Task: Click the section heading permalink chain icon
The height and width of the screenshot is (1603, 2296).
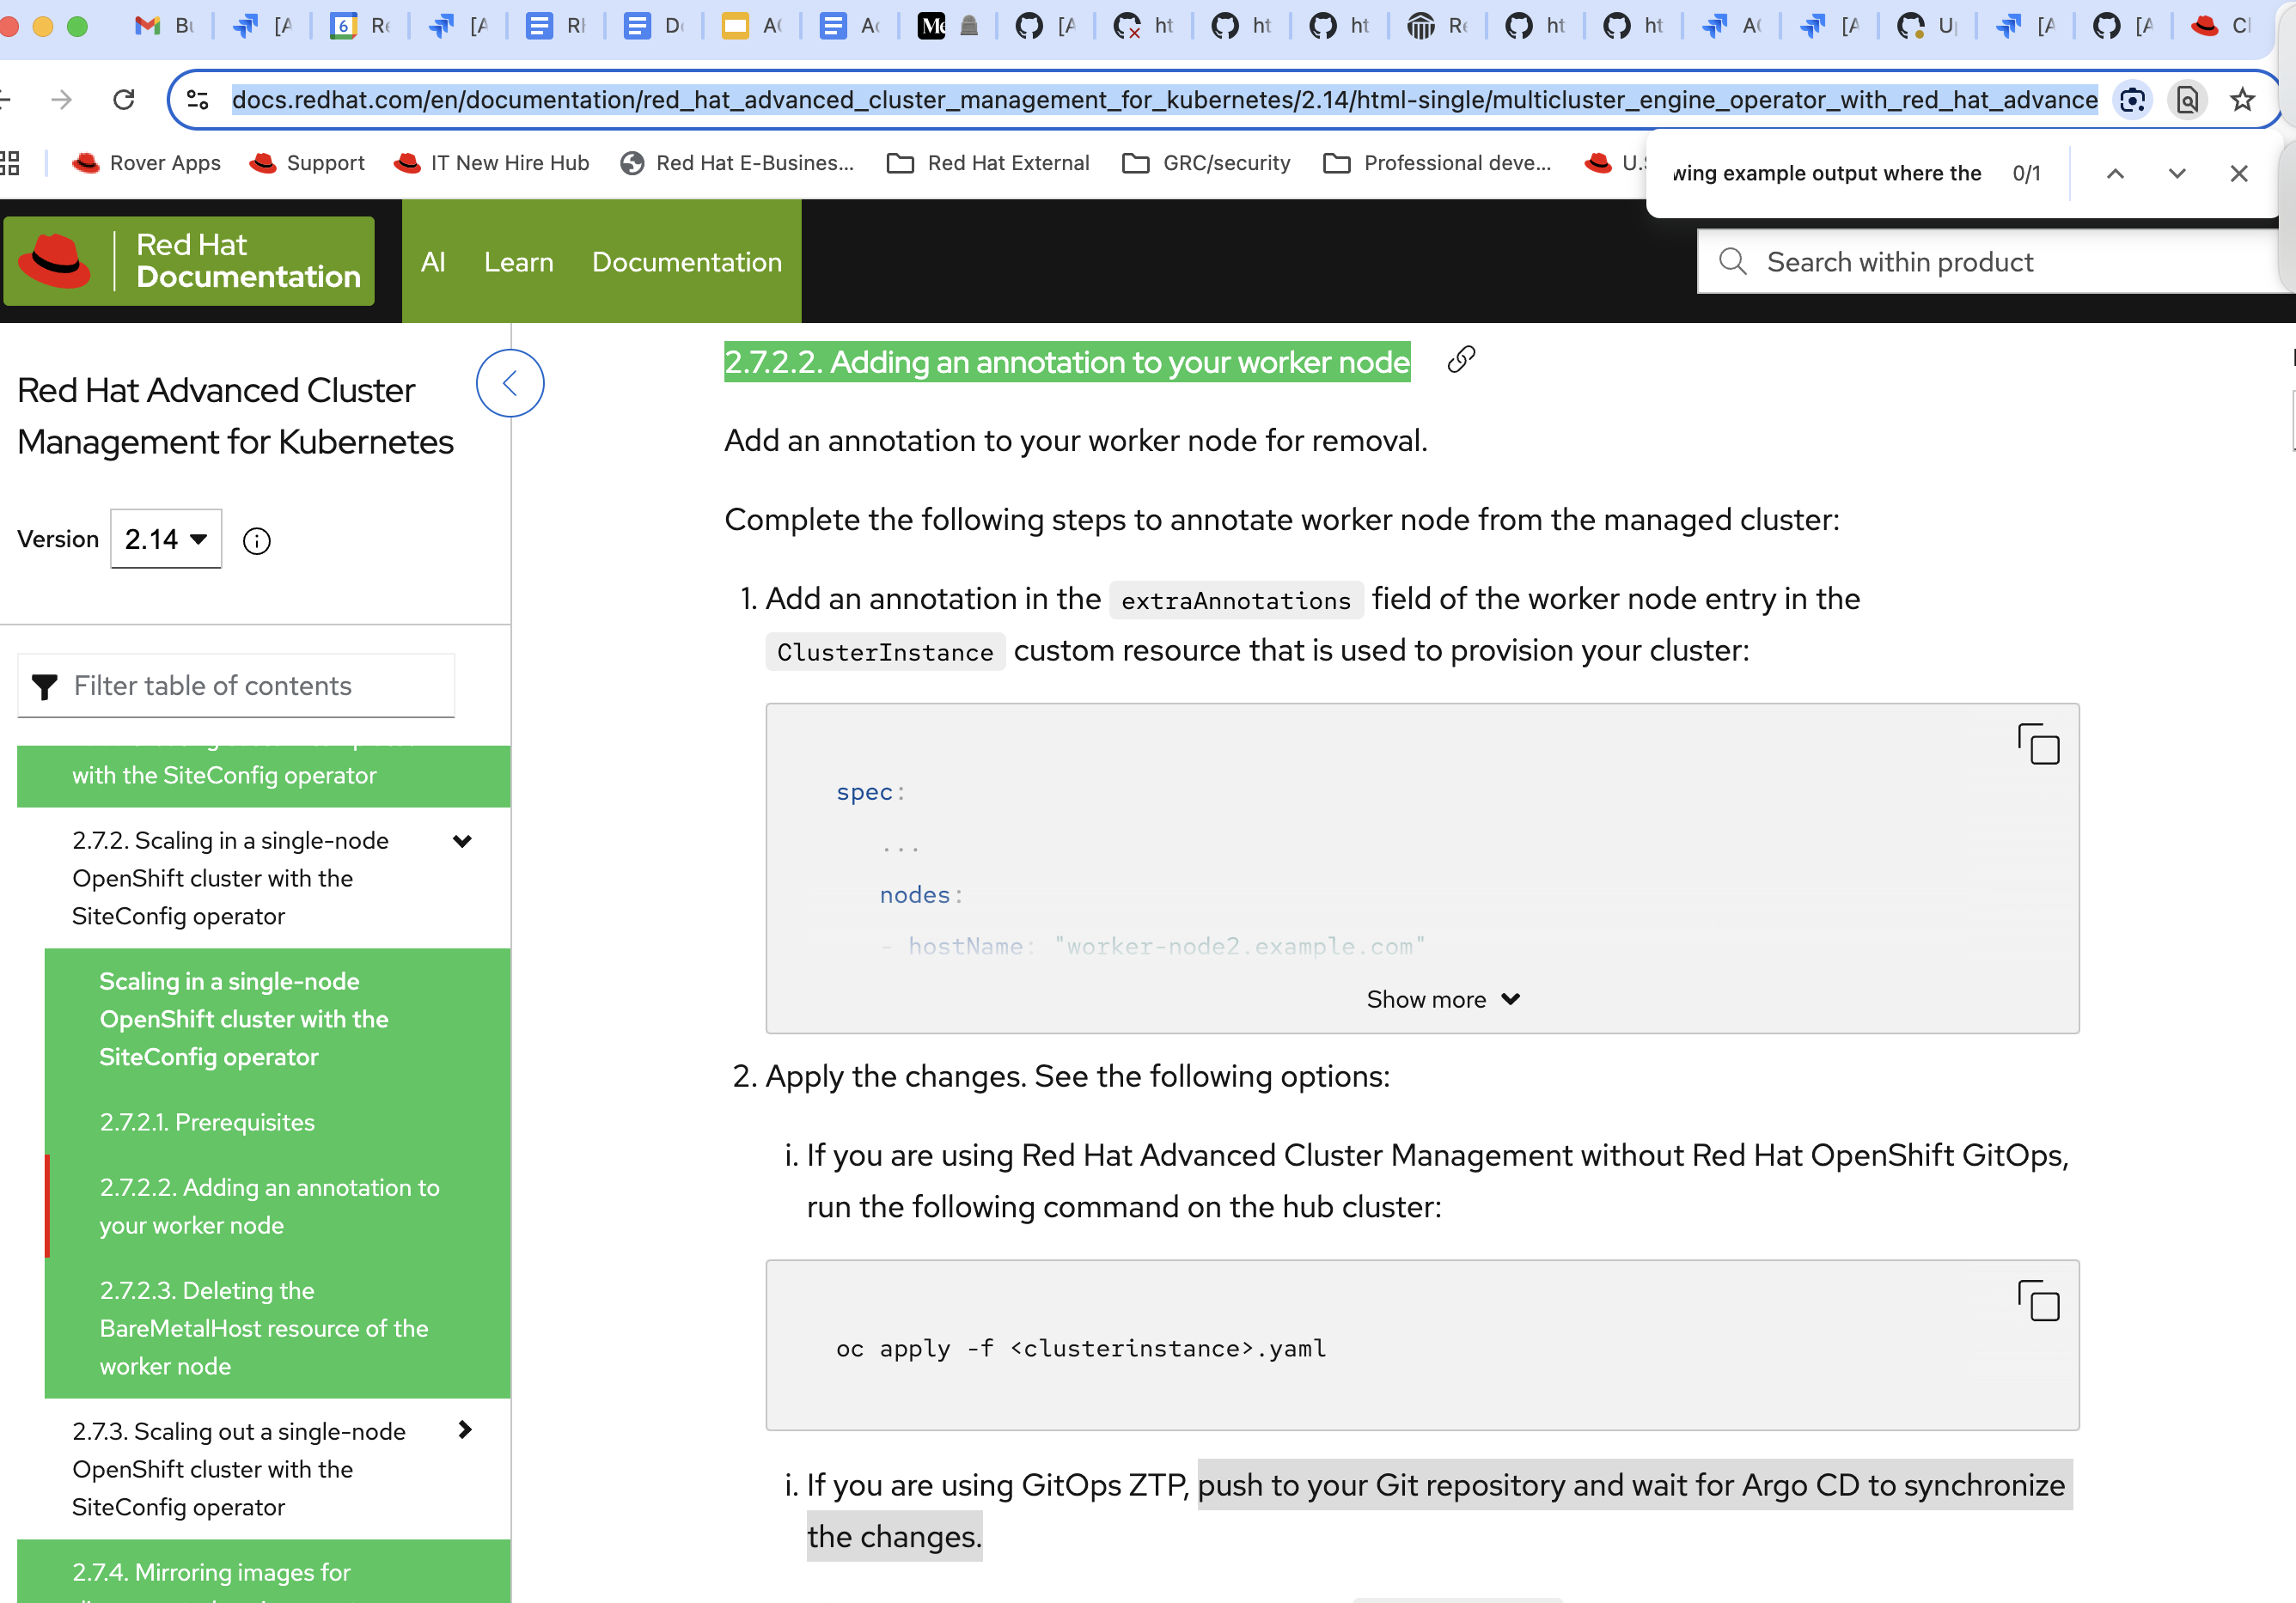Action: pos(1460,360)
